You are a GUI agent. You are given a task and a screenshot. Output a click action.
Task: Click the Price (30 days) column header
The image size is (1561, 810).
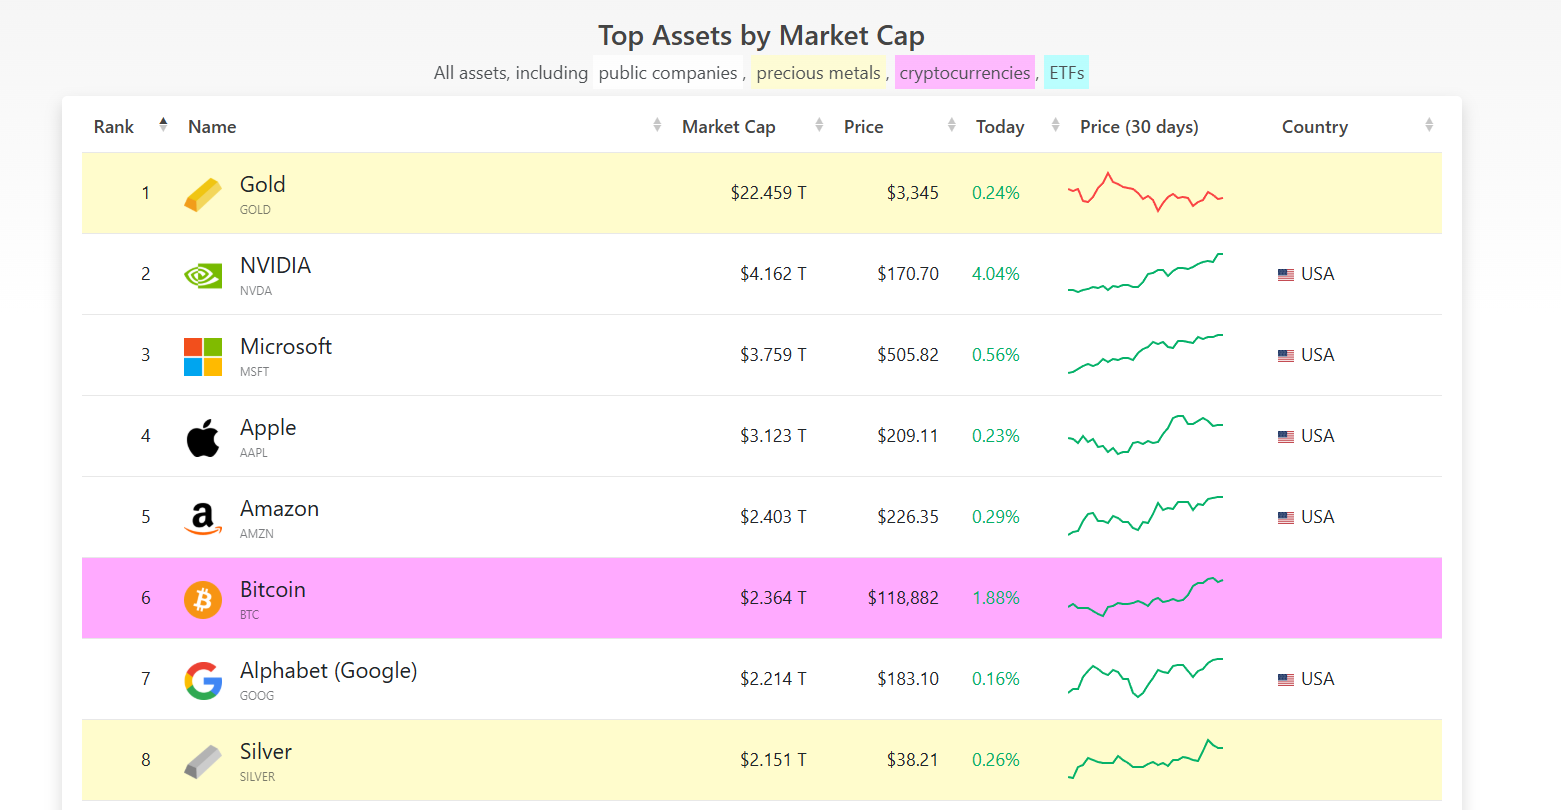tap(1139, 127)
